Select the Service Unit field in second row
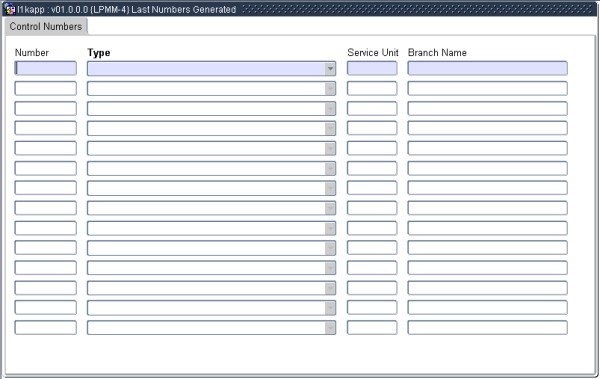 click(x=372, y=88)
